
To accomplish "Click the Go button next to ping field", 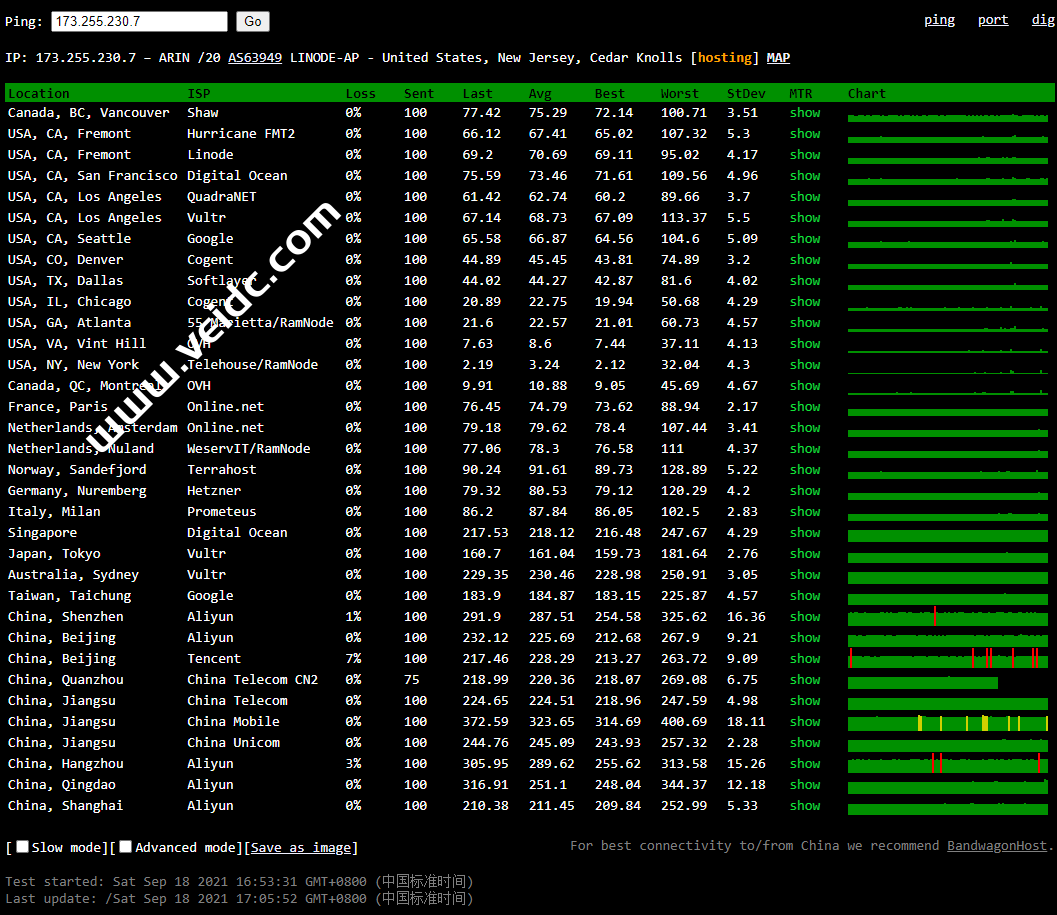I will 253,21.
